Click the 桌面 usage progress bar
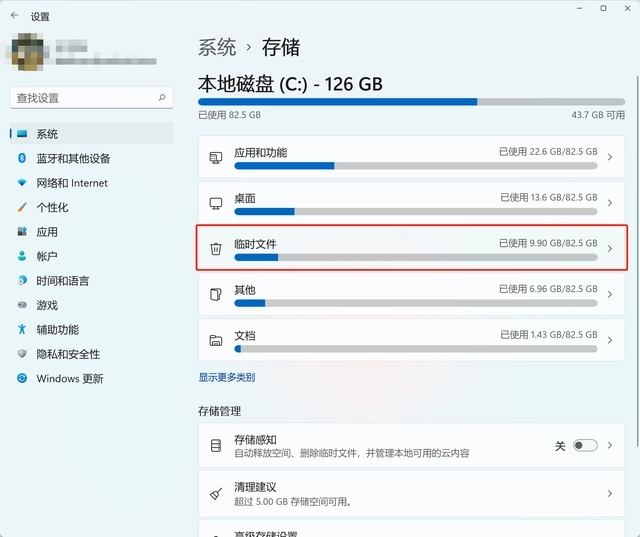Viewport: 640px width, 537px height. pyautogui.click(x=416, y=211)
